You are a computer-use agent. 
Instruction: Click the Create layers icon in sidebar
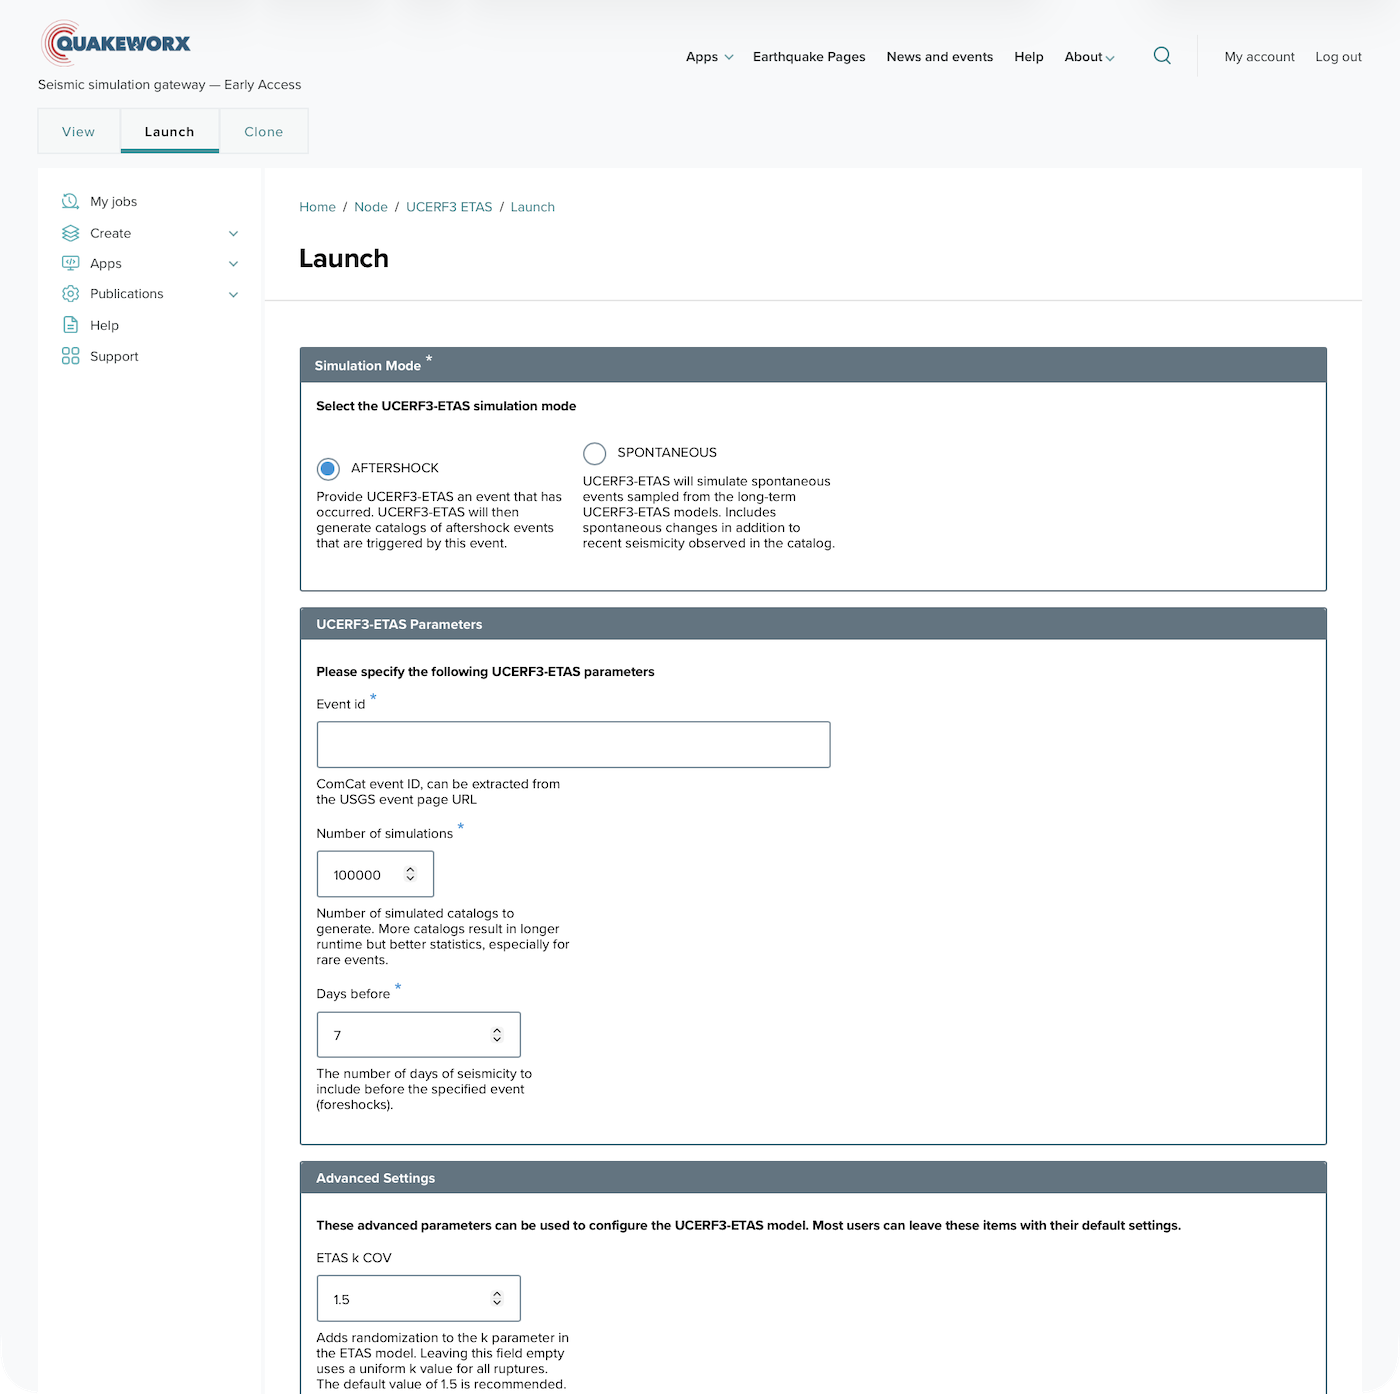point(69,232)
